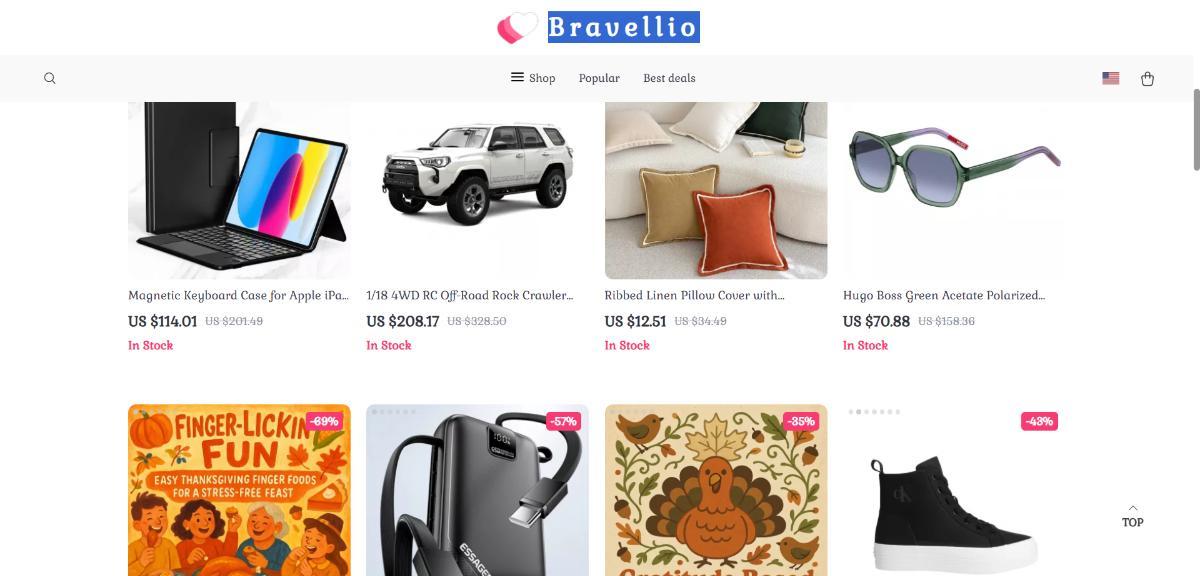This screenshot has height=576, width=1200.
Task: Open the Best deals menu item
Action: (669, 78)
